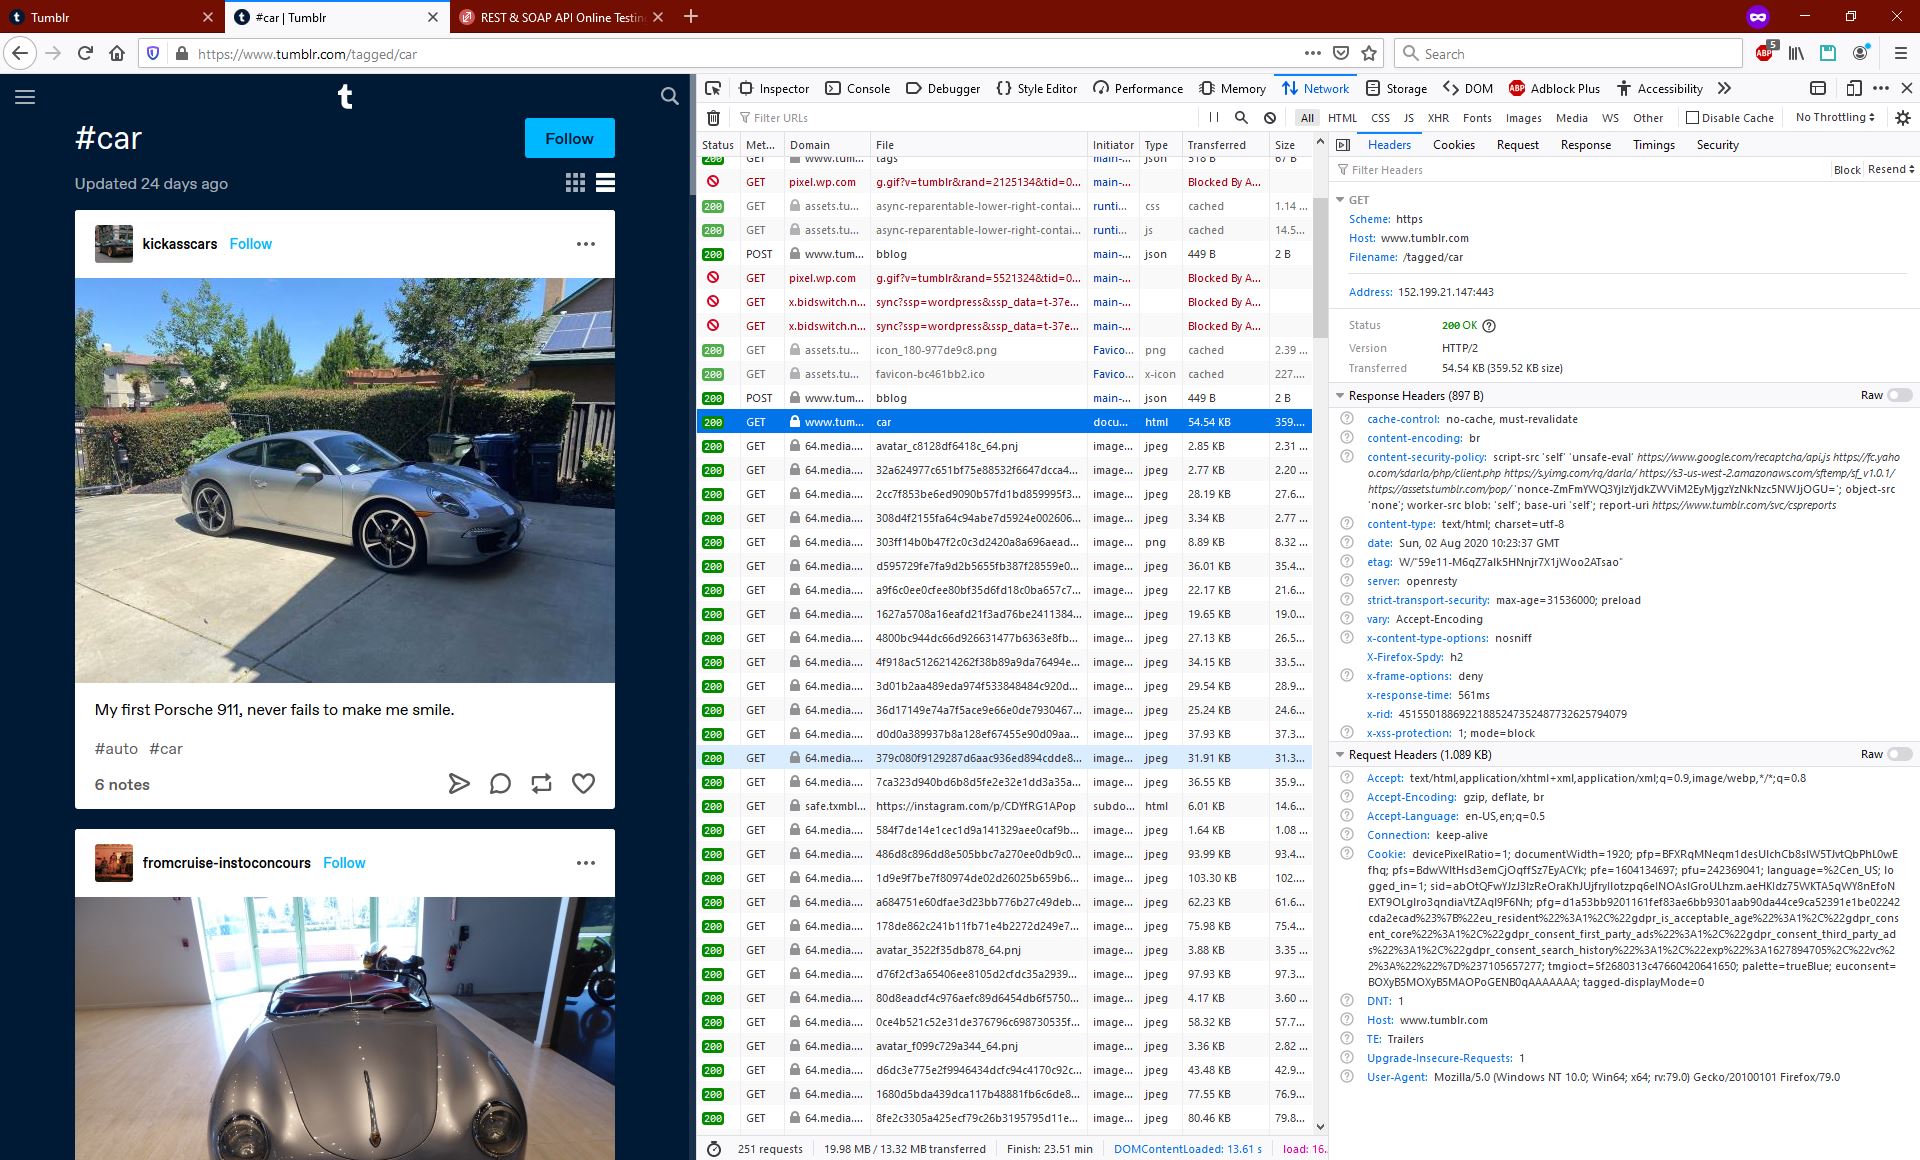Open the No Throttling dropdown
The width and height of the screenshot is (1920, 1160).
coord(1835,117)
